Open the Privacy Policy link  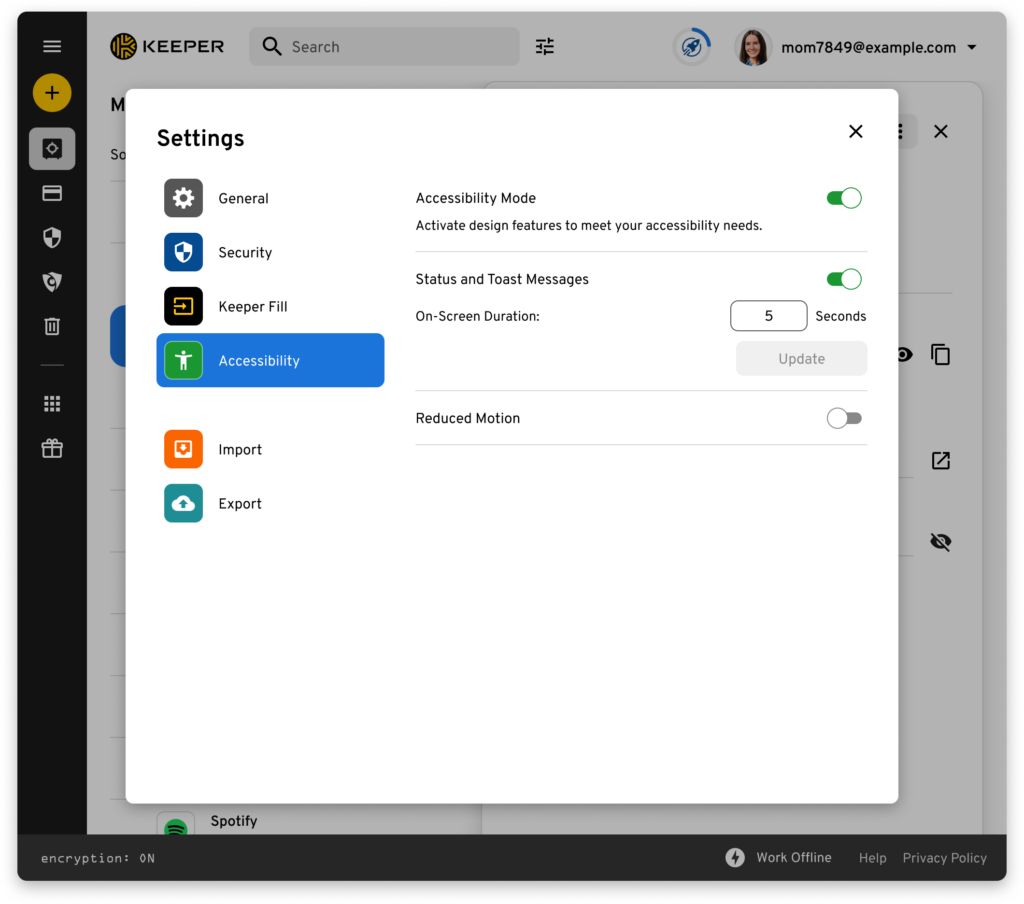[x=944, y=858]
